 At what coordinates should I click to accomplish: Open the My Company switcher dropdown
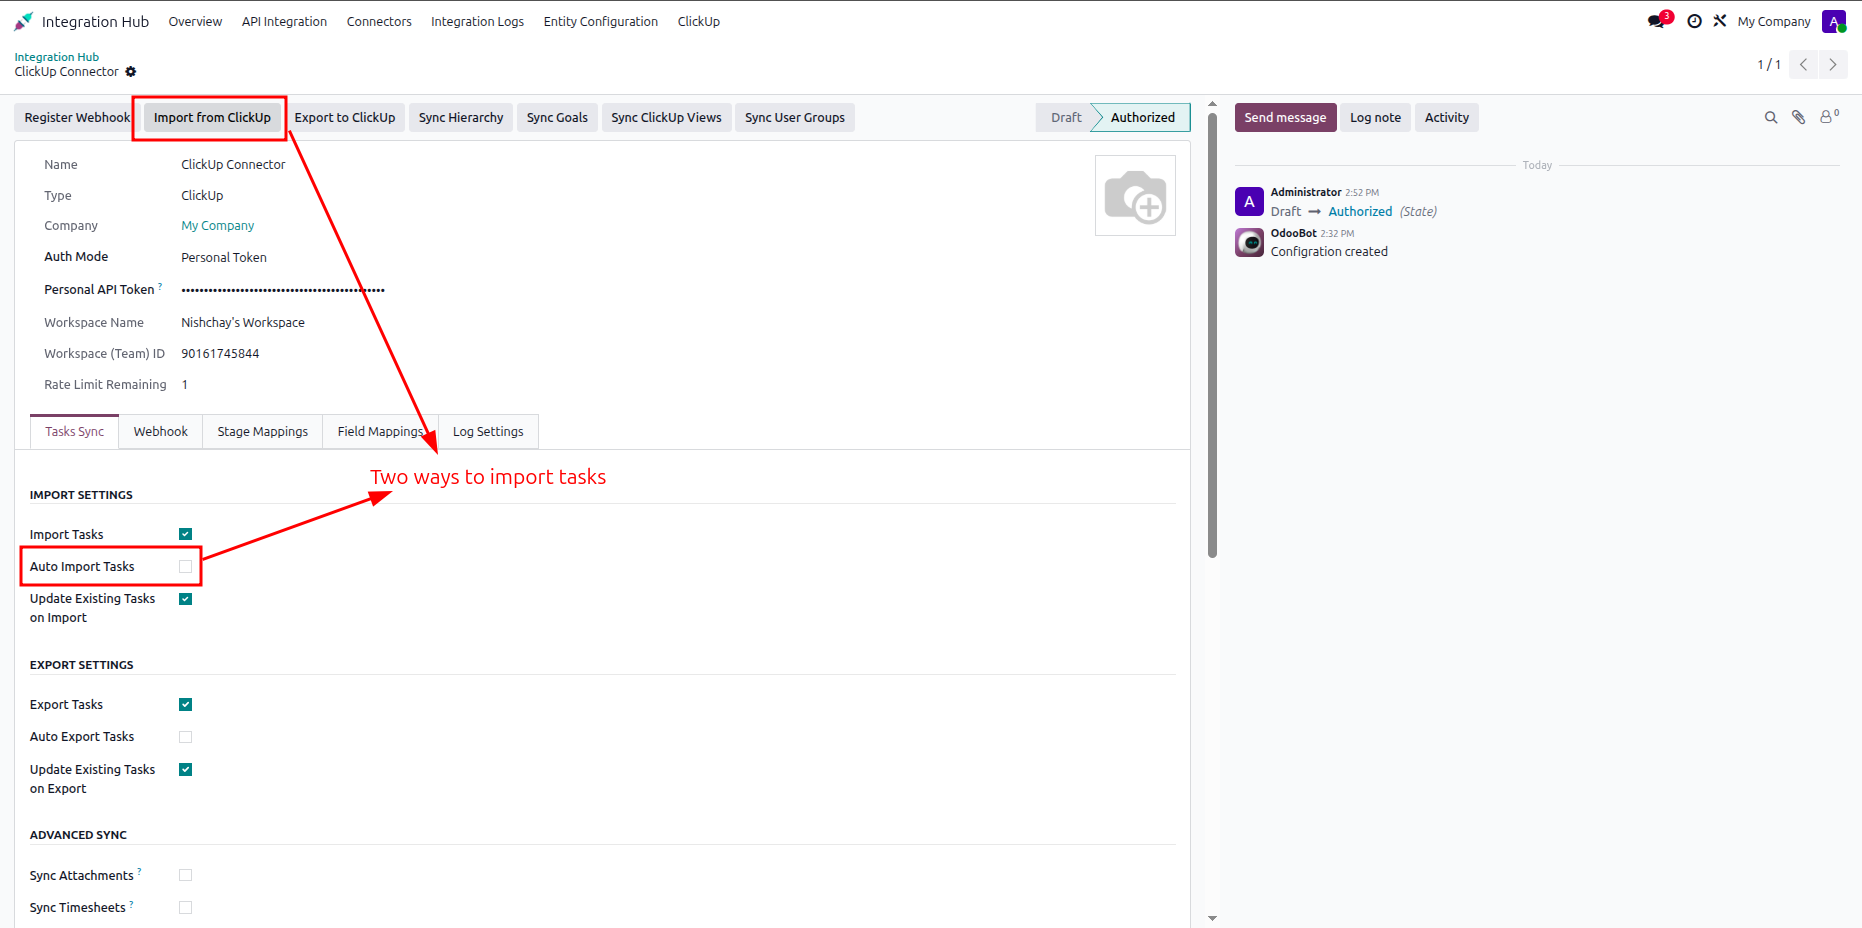1773,21
